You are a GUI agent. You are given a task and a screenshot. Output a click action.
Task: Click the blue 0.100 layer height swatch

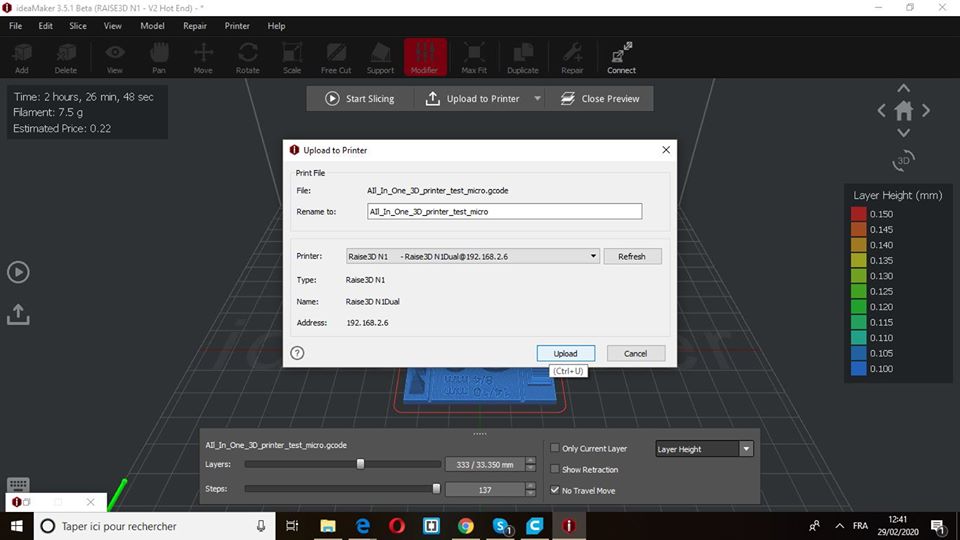pos(859,369)
